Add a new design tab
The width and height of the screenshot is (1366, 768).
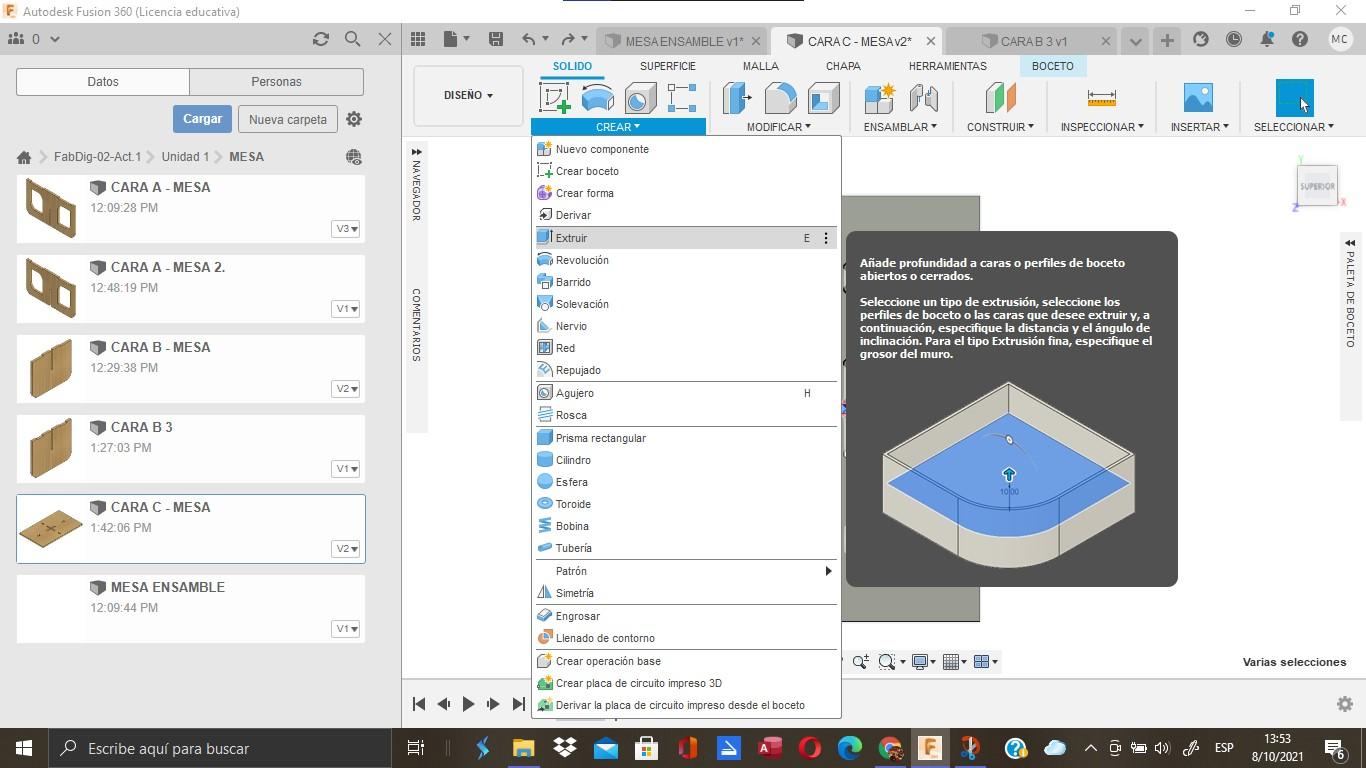coord(1167,40)
